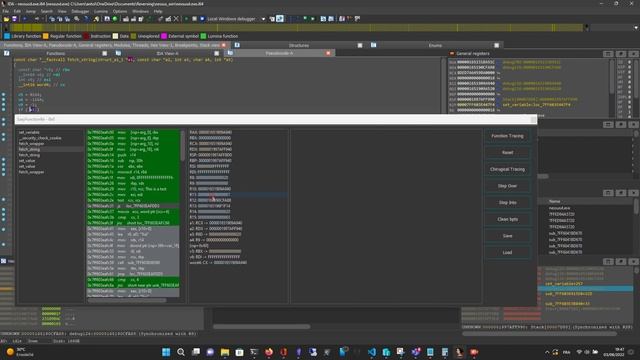Click the Regular function color legend swatch

point(46,36)
